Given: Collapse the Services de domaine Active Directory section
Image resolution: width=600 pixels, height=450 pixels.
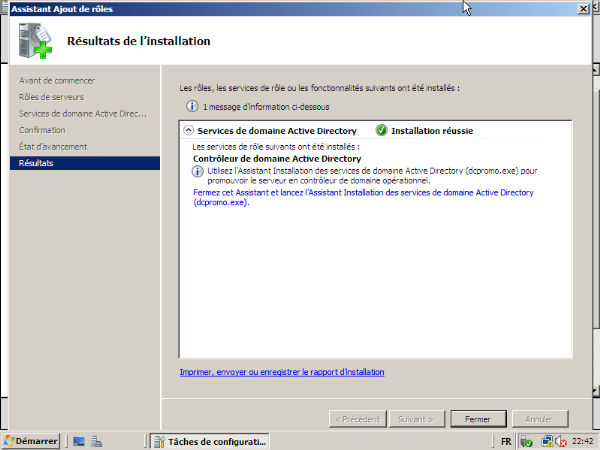Looking at the screenshot, I should 188,130.
